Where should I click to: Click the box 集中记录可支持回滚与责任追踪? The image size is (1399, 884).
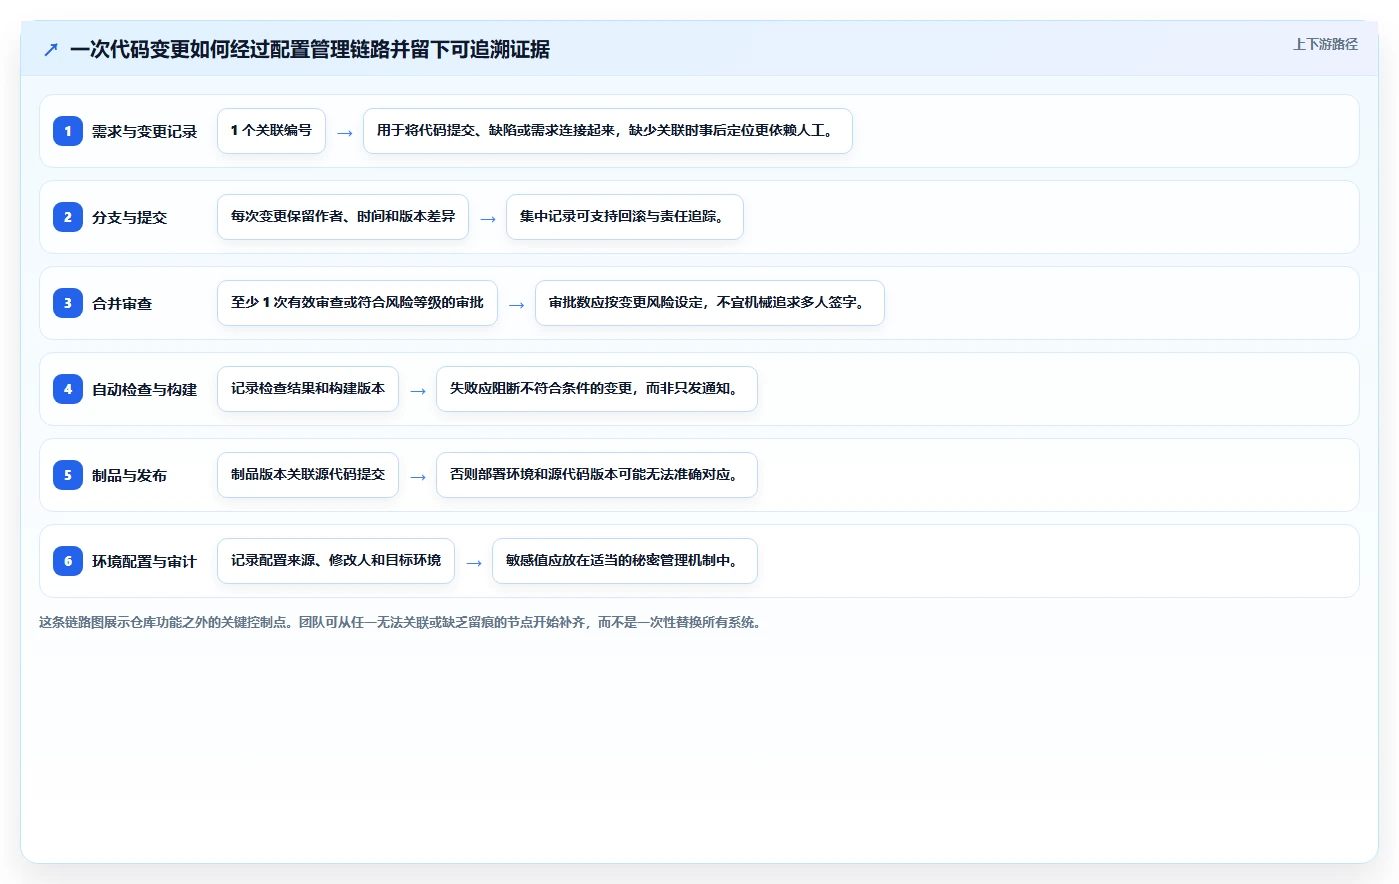click(625, 217)
